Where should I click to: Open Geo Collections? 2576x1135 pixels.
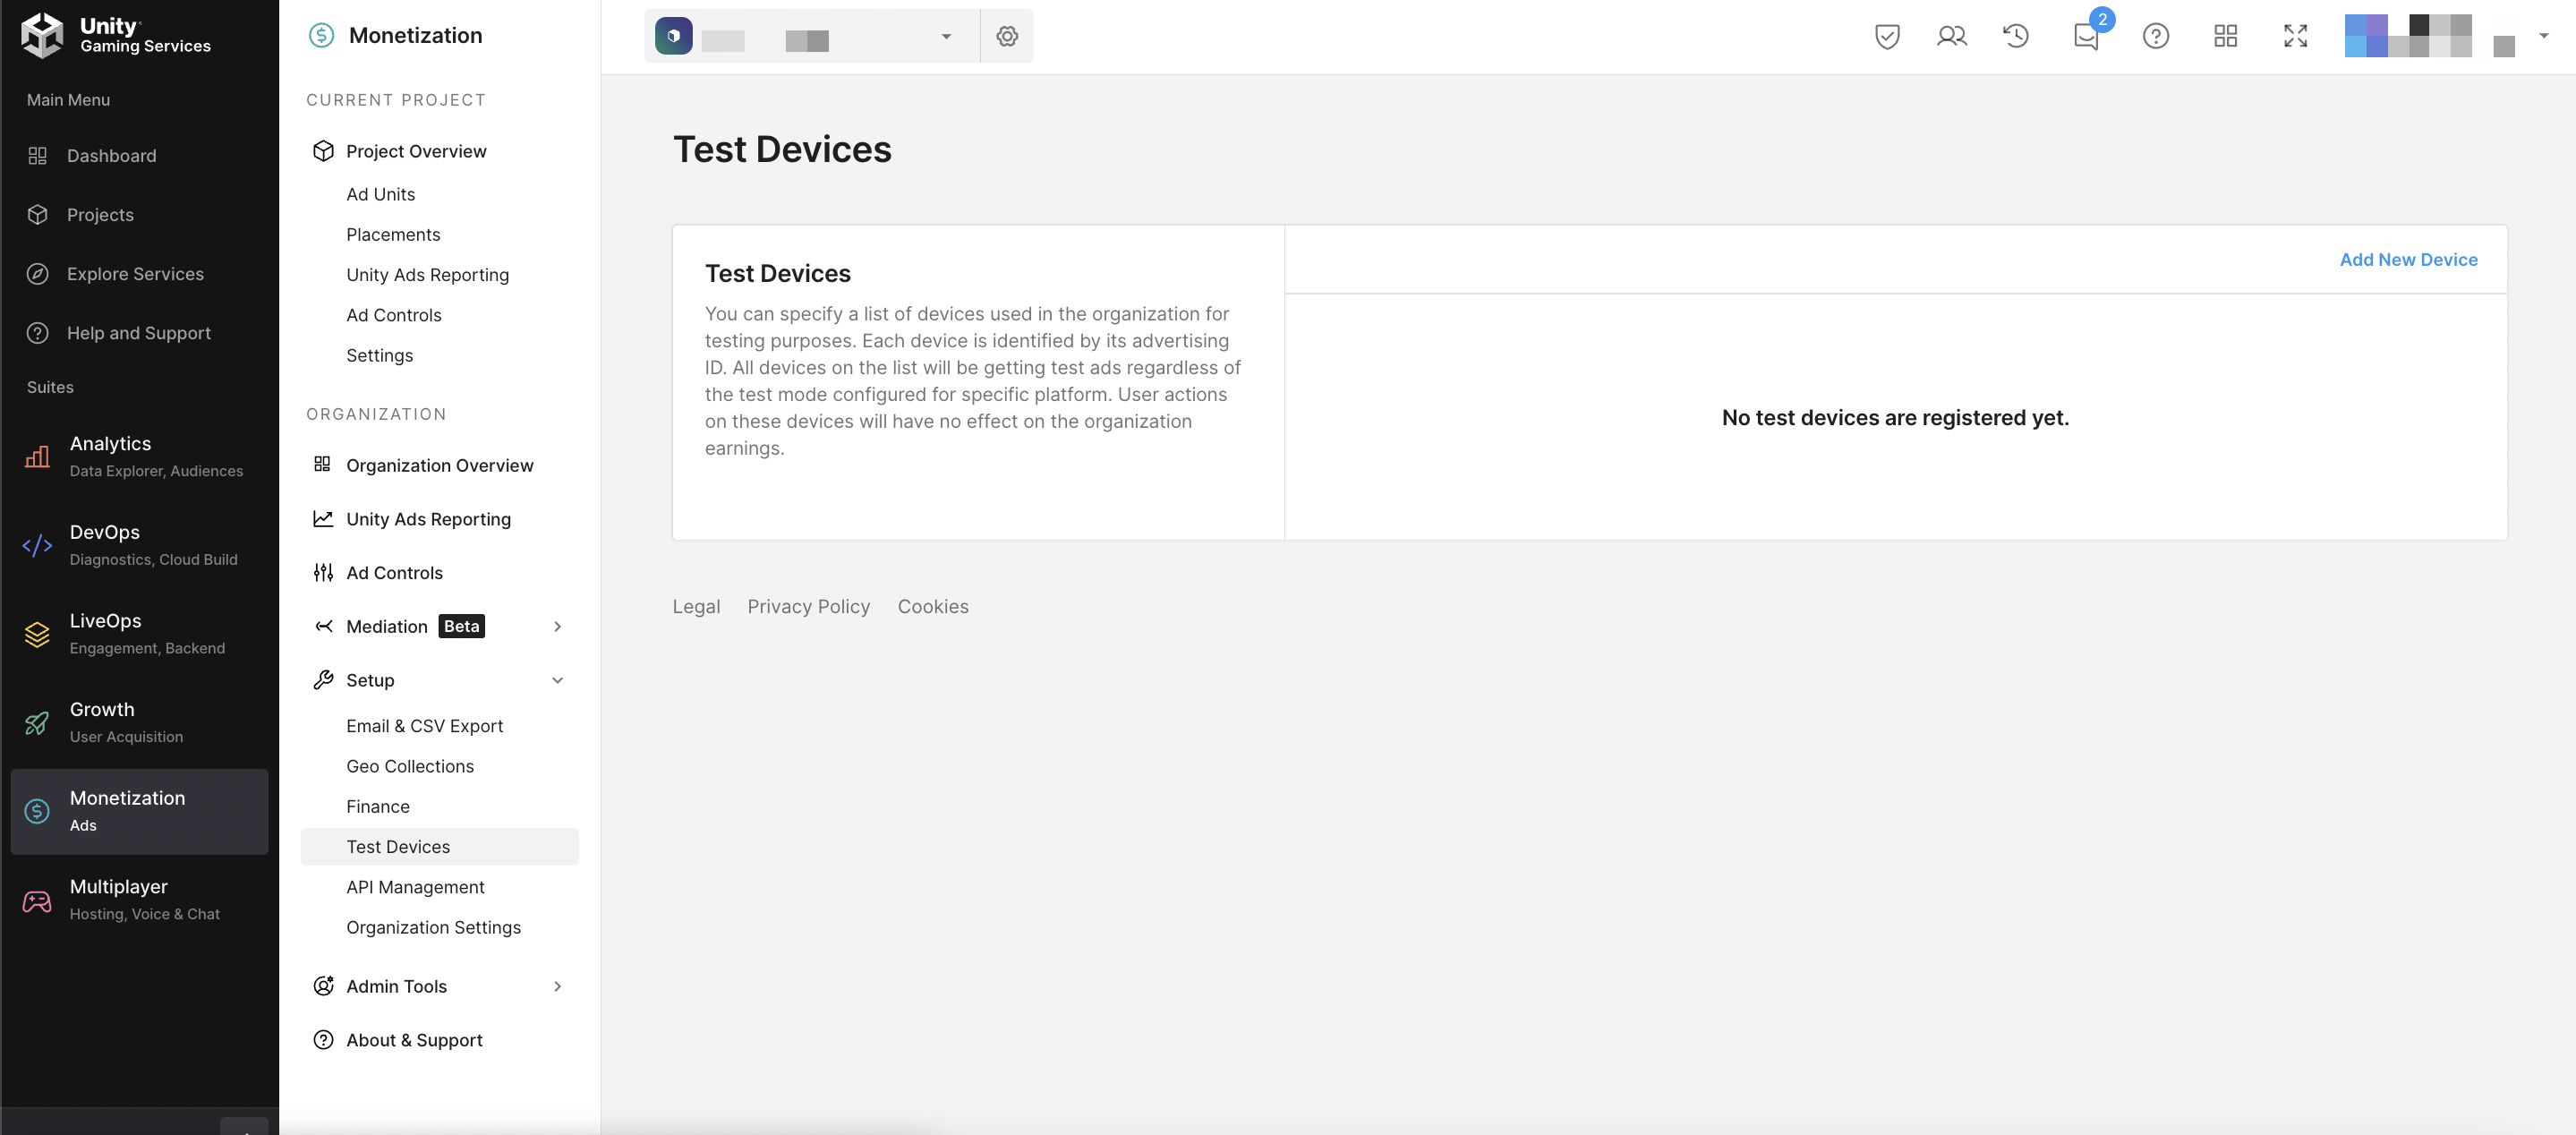pos(410,766)
